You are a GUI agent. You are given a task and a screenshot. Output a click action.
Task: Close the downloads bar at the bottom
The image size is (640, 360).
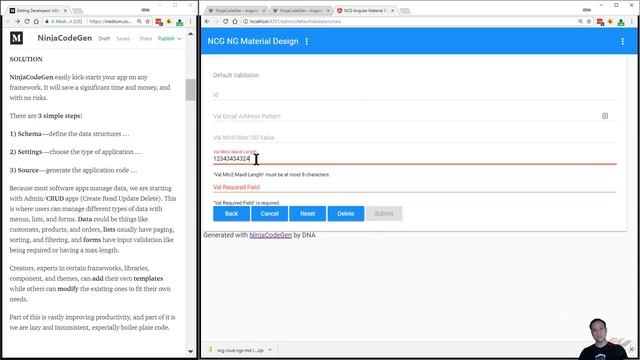pos(632,349)
